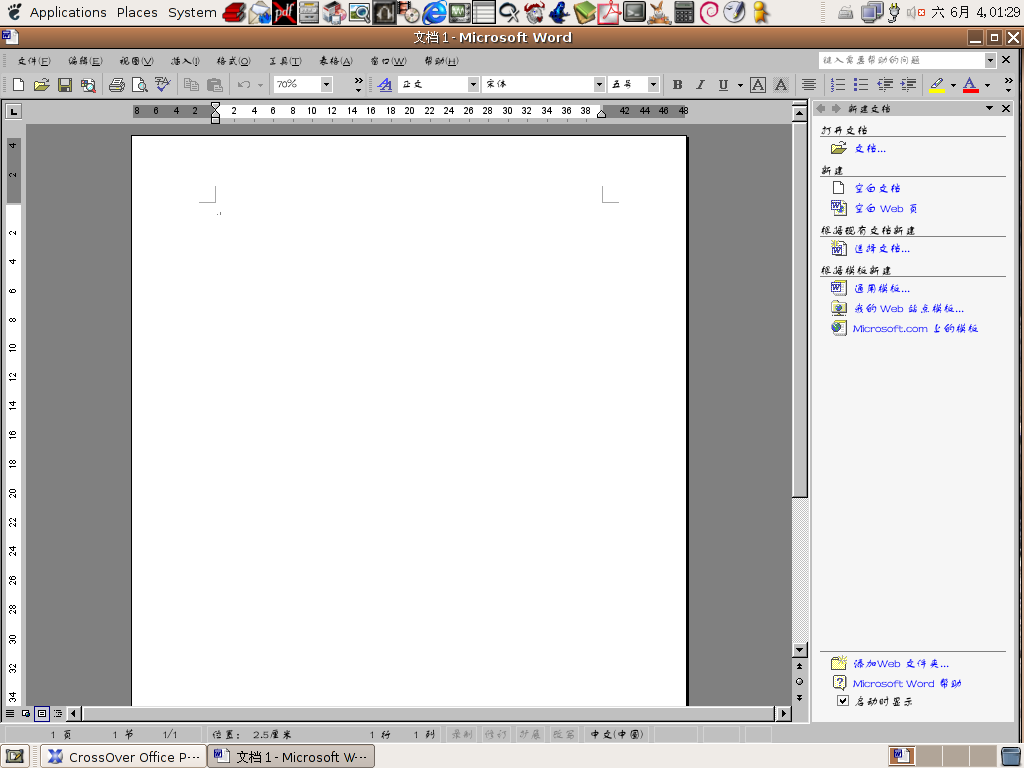Print the document using the printer icon
The width and height of the screenshot is (1024, 768).
[117, 84]
